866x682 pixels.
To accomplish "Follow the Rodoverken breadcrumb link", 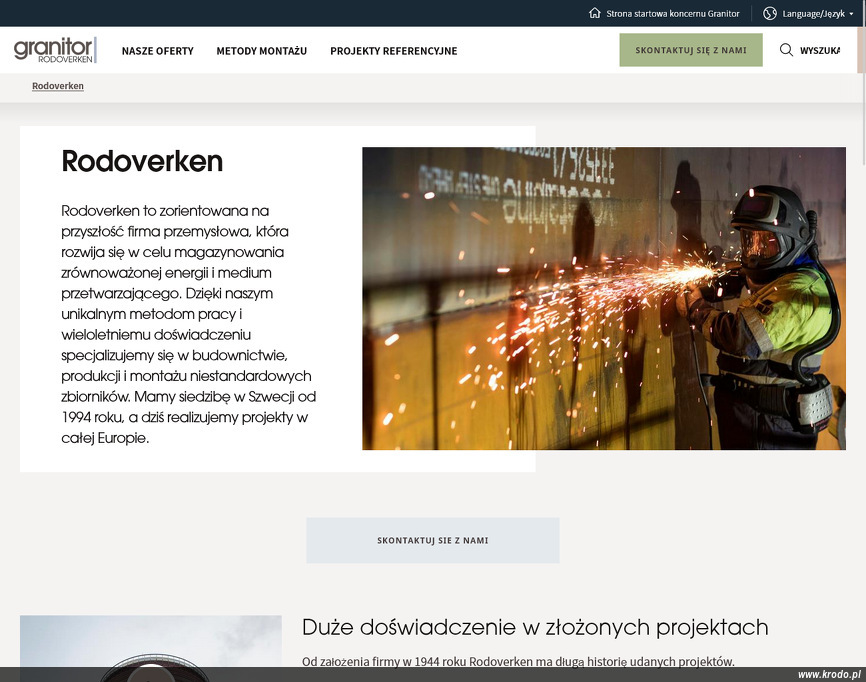I will click(58, 86).
